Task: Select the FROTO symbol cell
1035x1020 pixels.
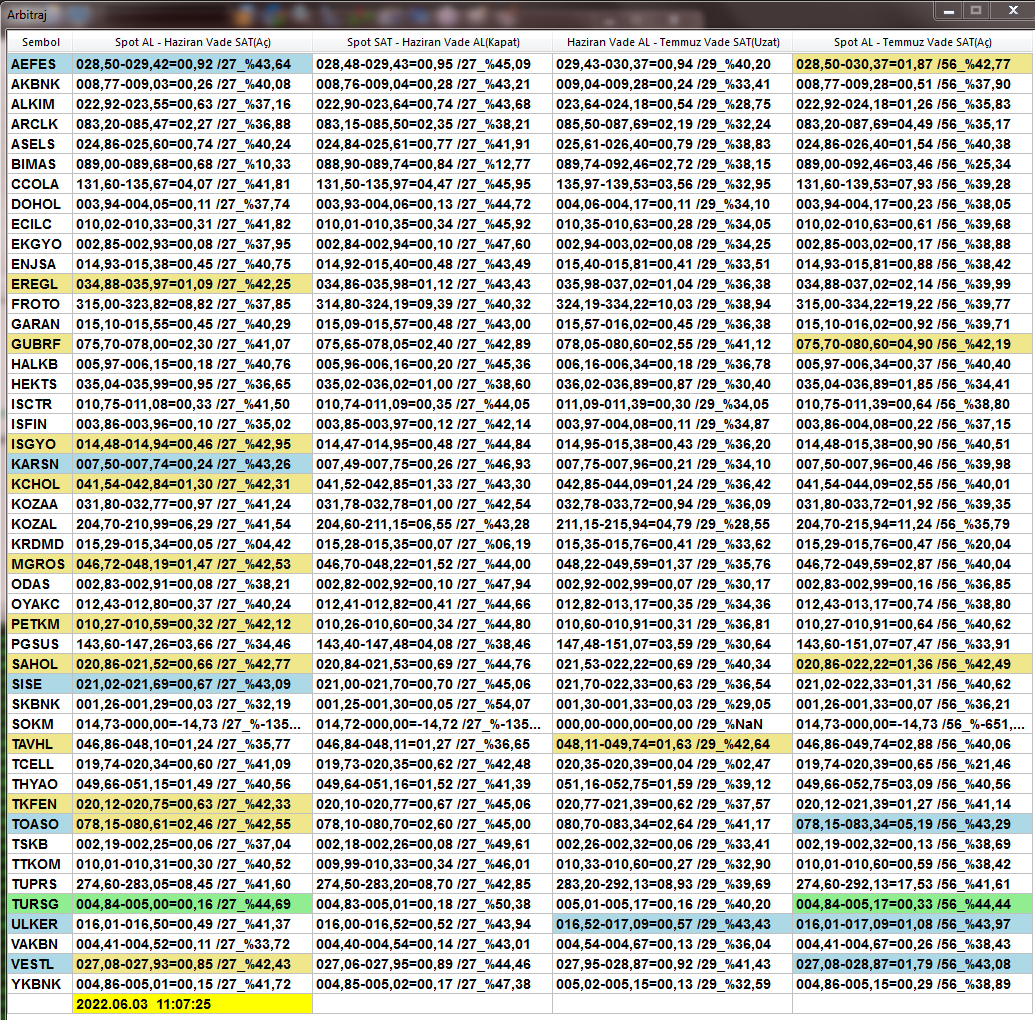Action: click(x=40, y=304)
